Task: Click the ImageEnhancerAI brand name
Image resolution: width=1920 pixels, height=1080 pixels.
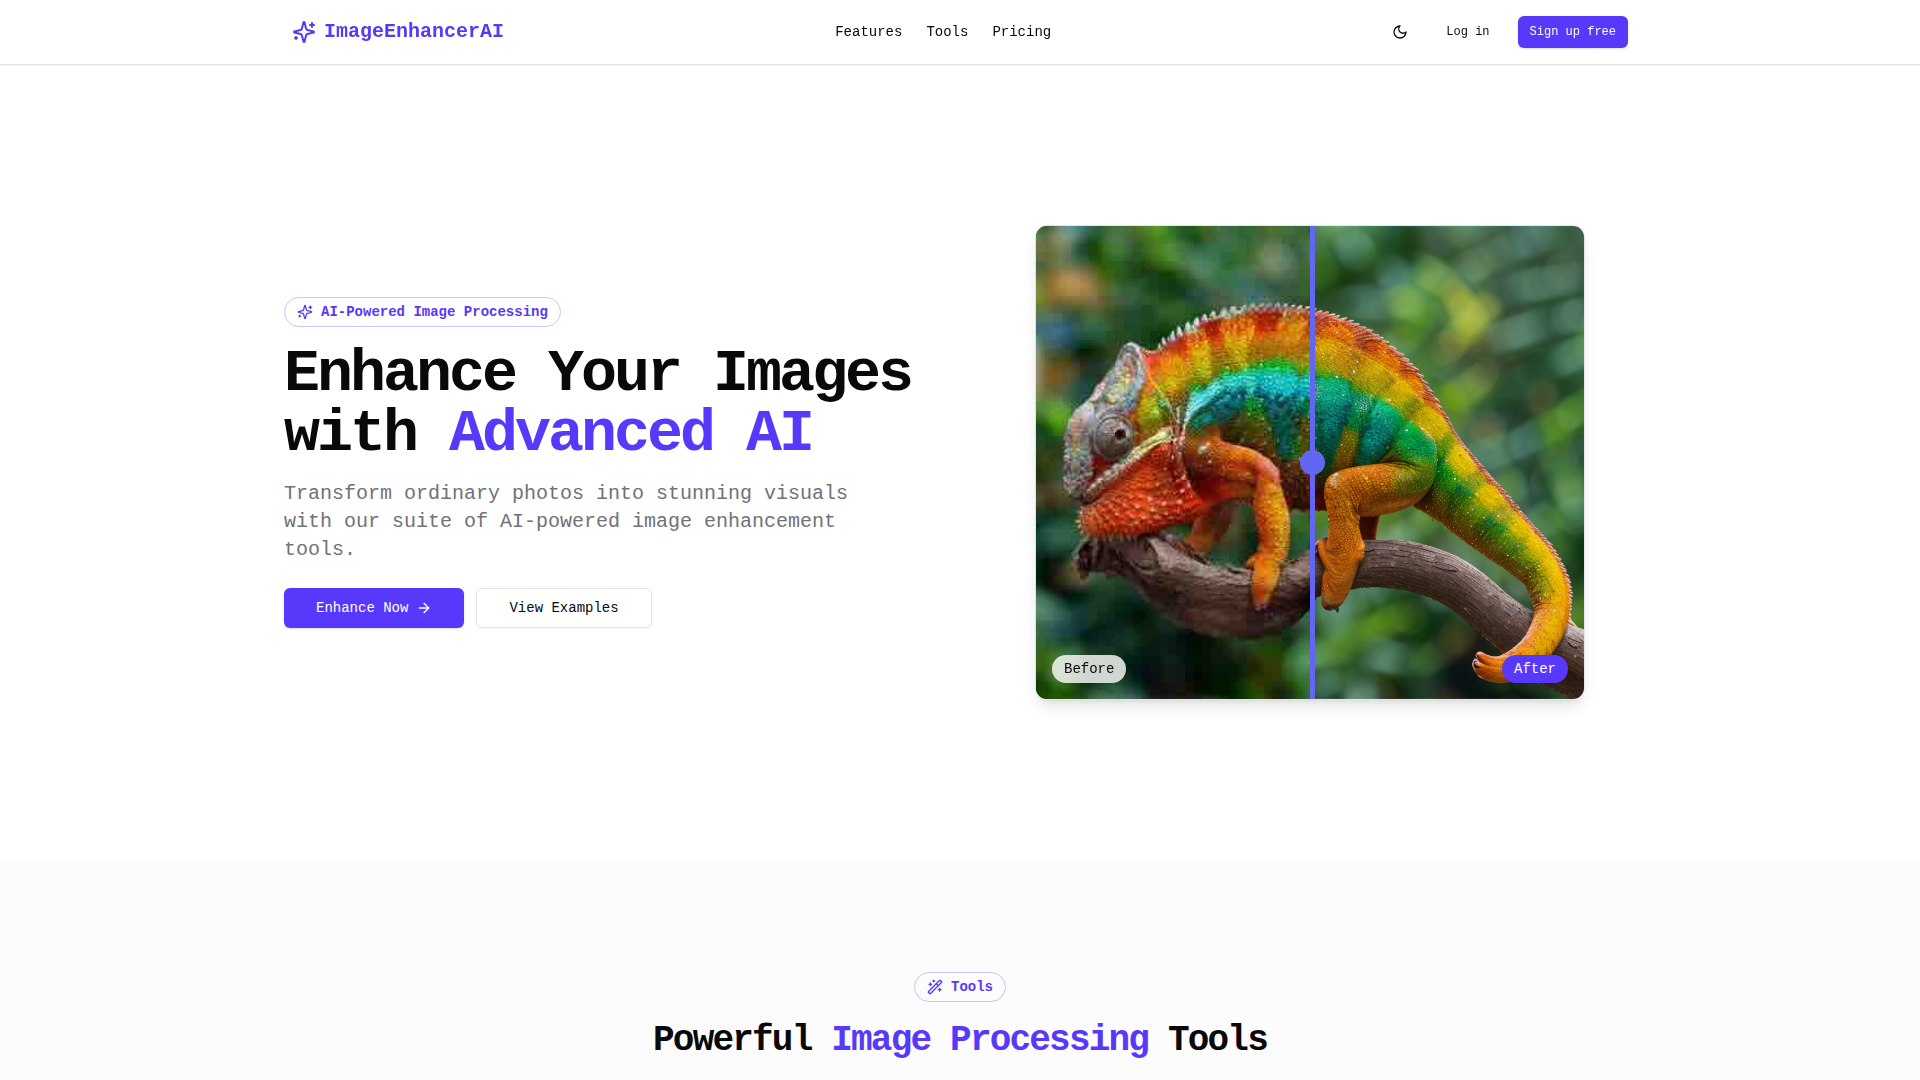Action: pyautogui.click(x=413, y=32)
